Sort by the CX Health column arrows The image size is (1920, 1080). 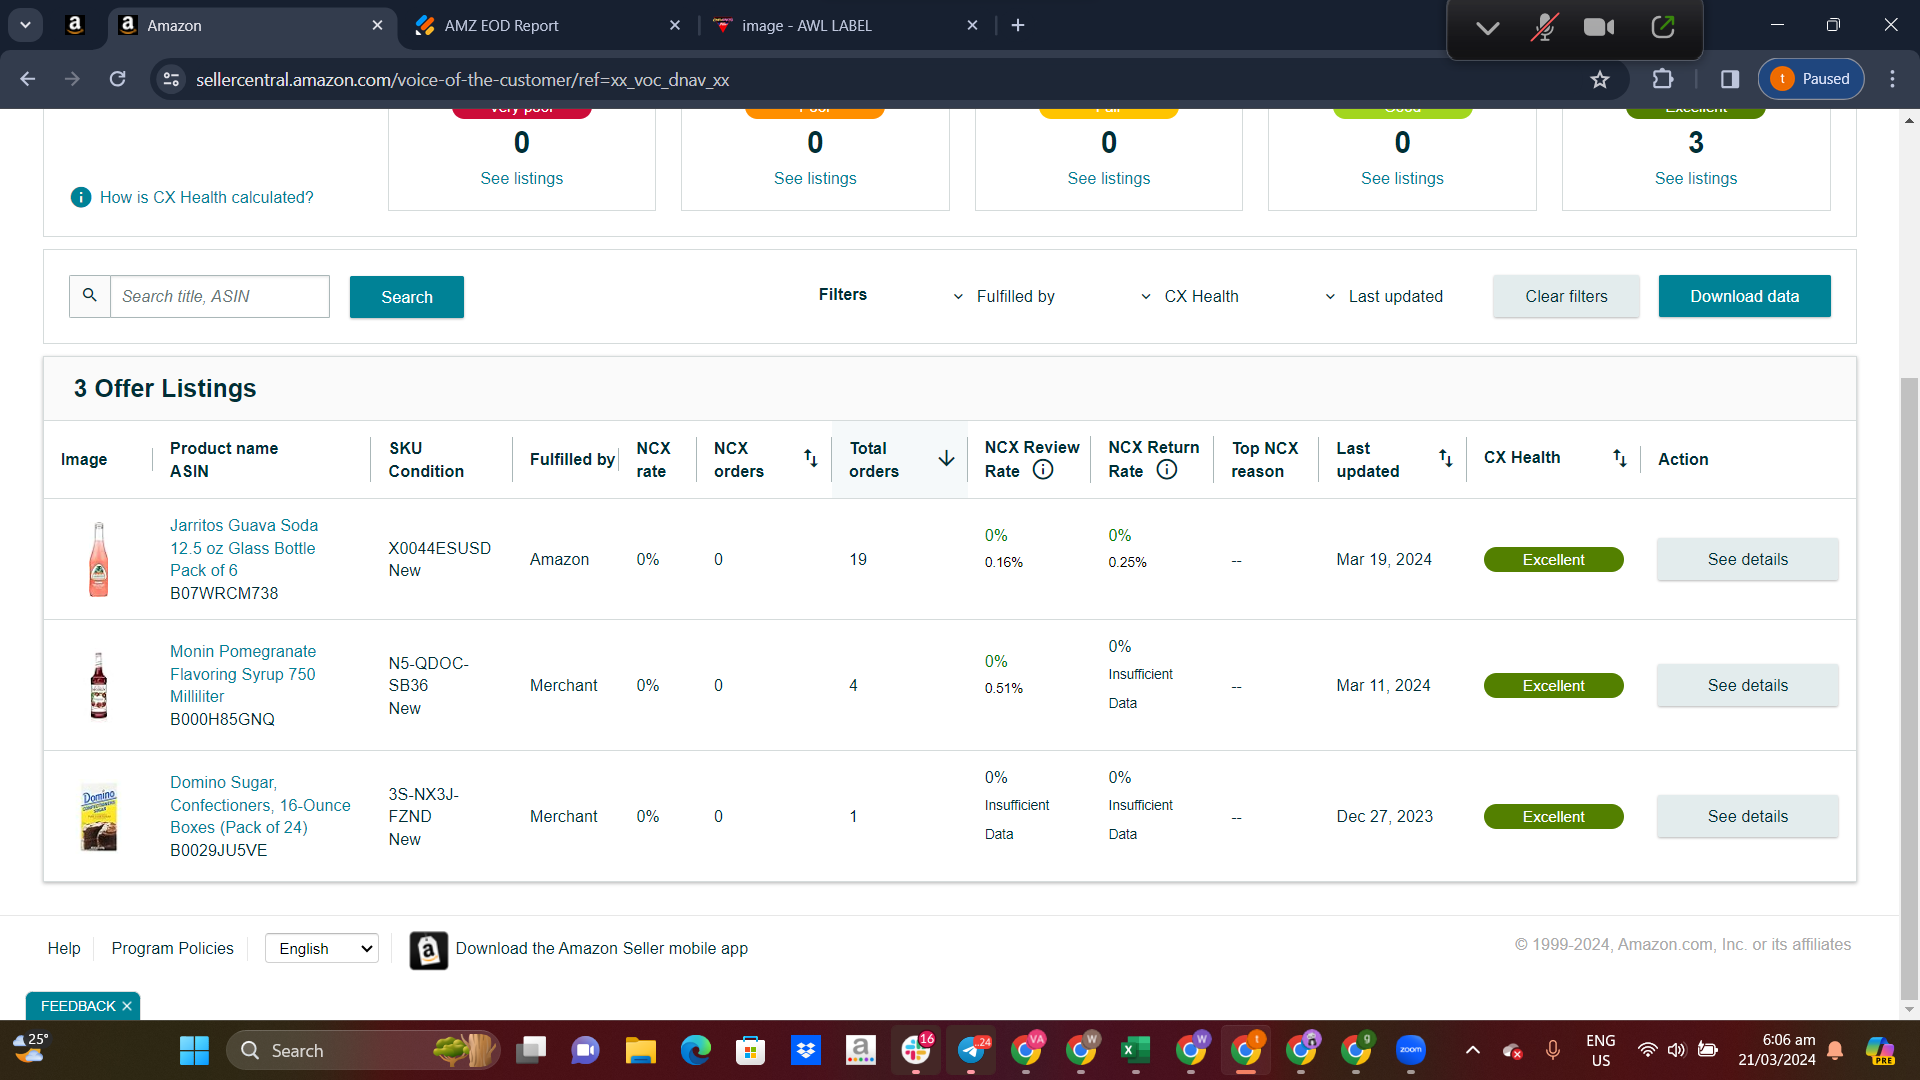1620,458
